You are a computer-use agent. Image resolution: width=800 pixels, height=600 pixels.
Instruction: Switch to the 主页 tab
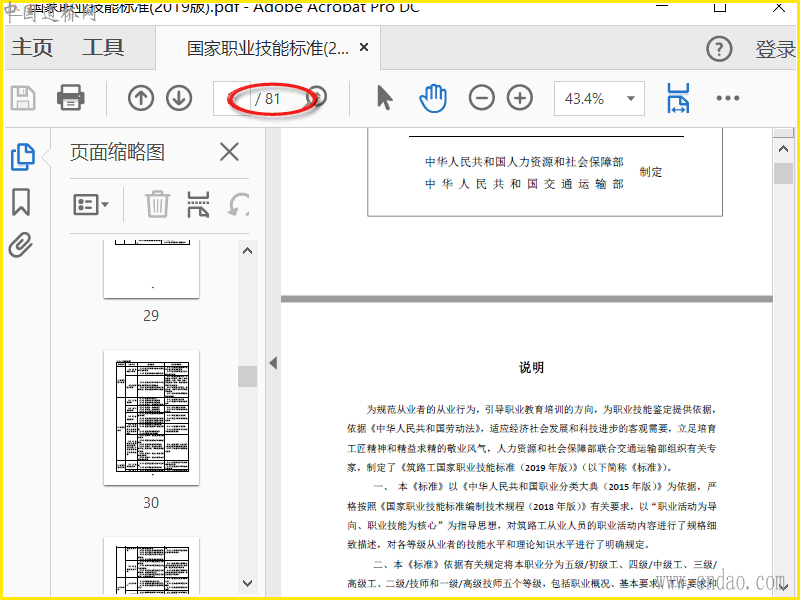click(x=32, y=47)
